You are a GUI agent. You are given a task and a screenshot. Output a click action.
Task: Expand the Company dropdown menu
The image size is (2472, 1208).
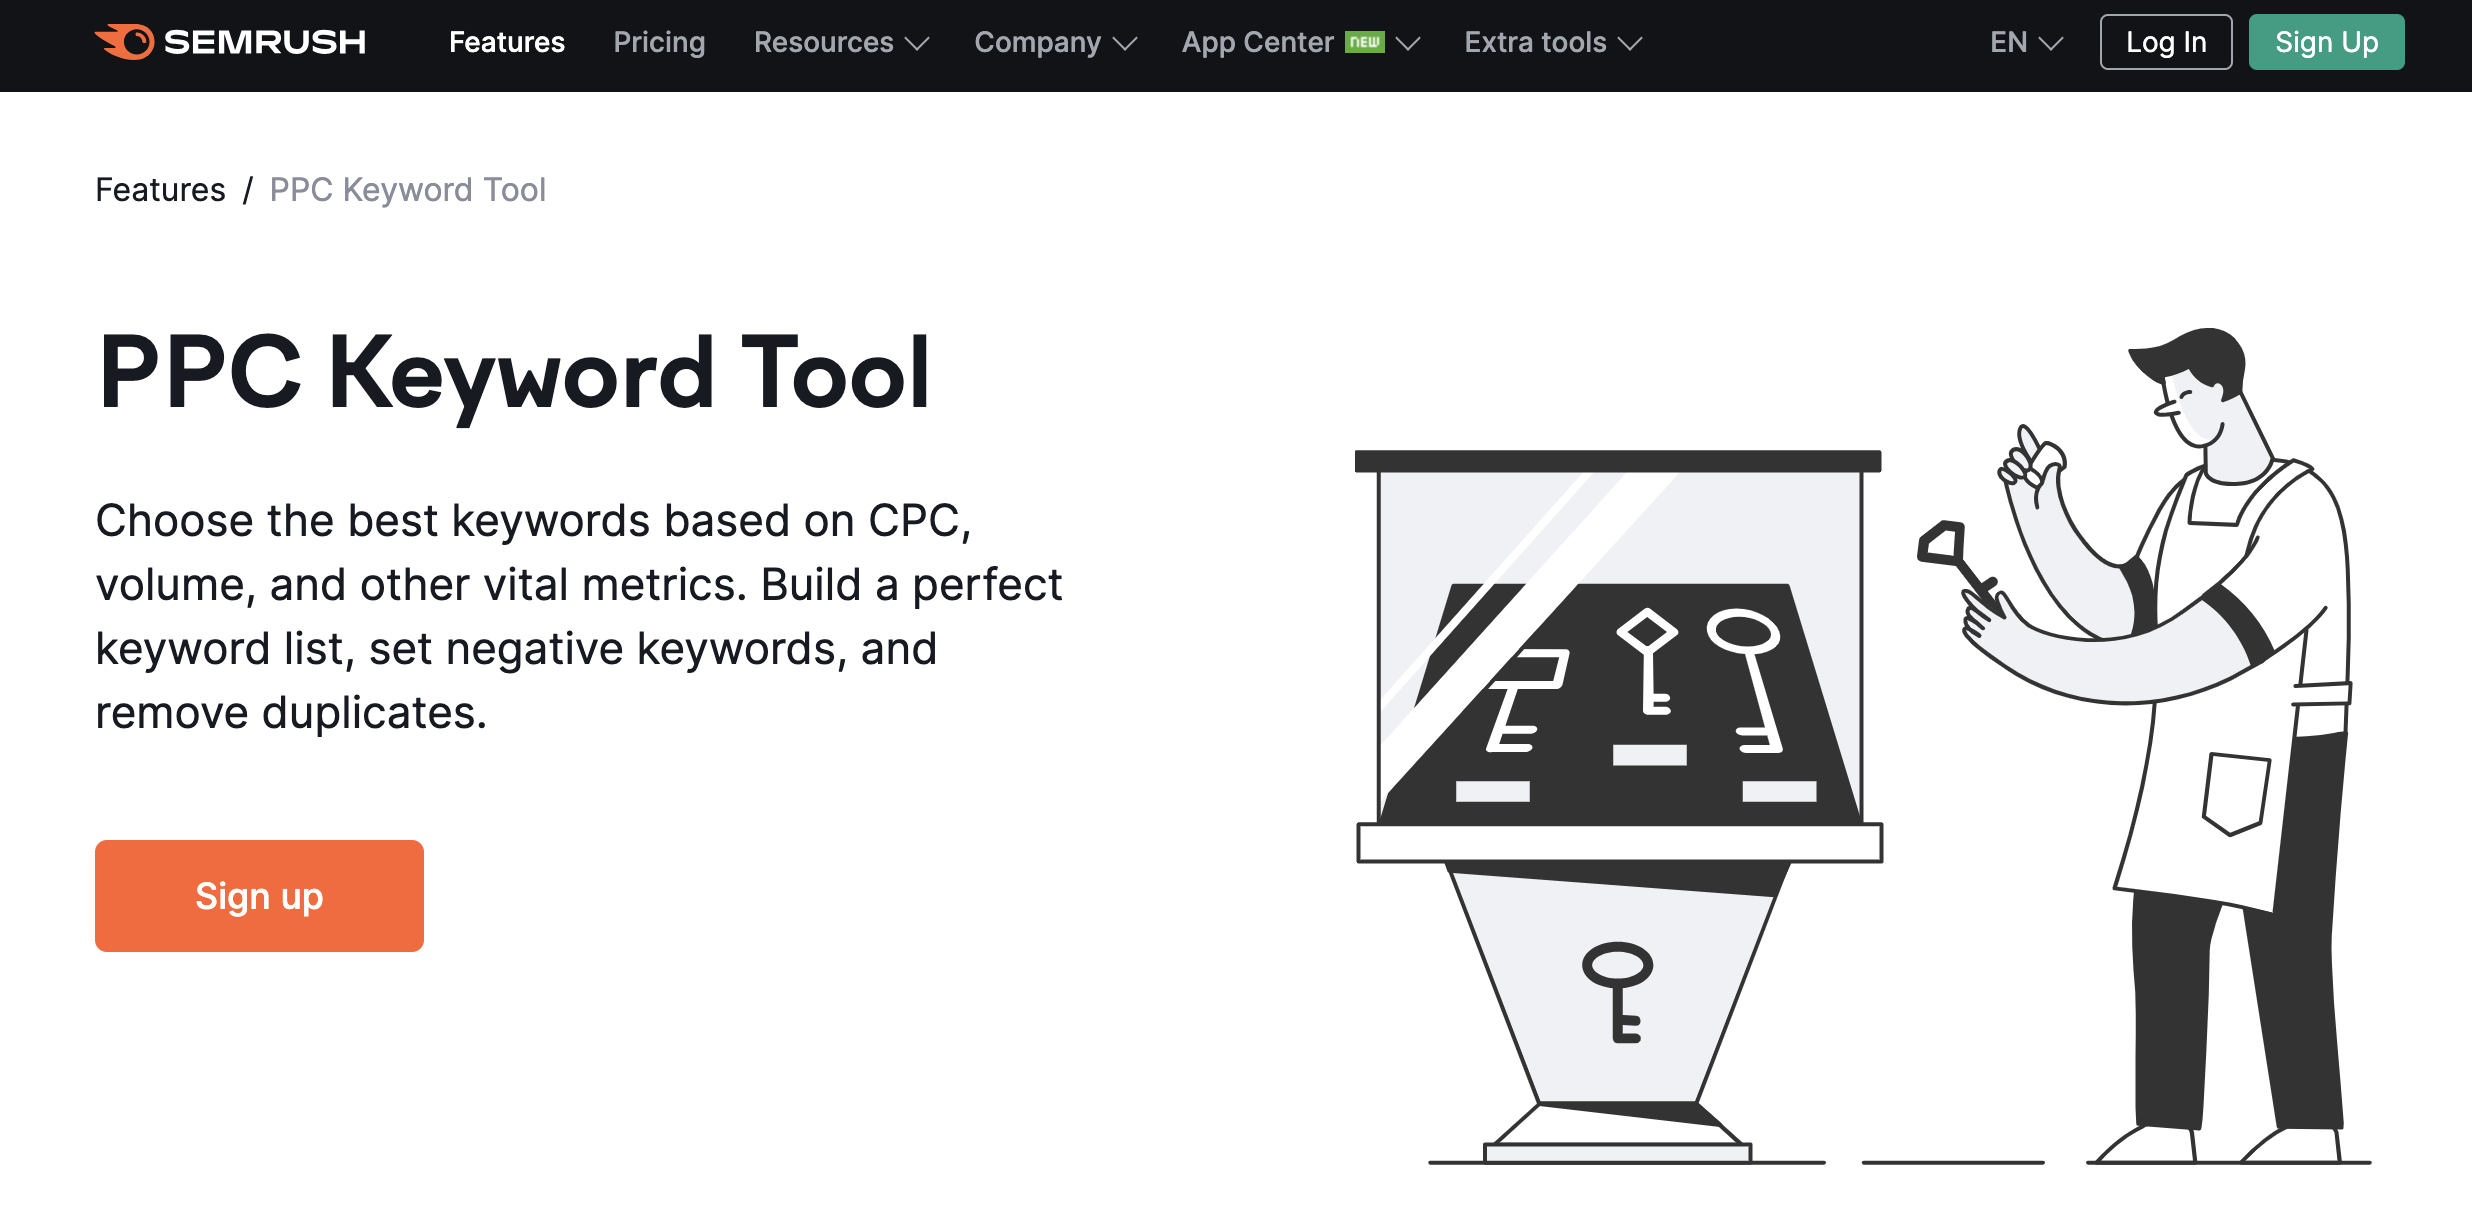[x=1055, y=44]
